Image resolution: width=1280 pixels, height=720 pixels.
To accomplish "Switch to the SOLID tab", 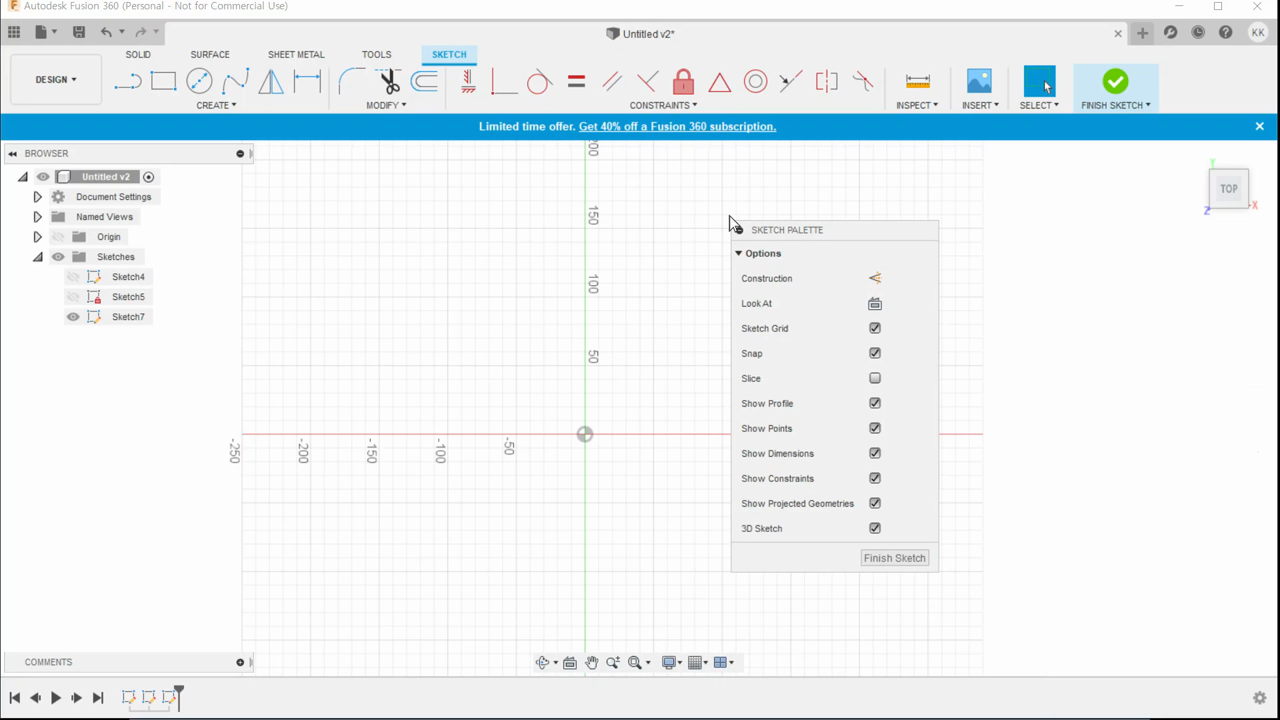I will [x=138, y=54].
